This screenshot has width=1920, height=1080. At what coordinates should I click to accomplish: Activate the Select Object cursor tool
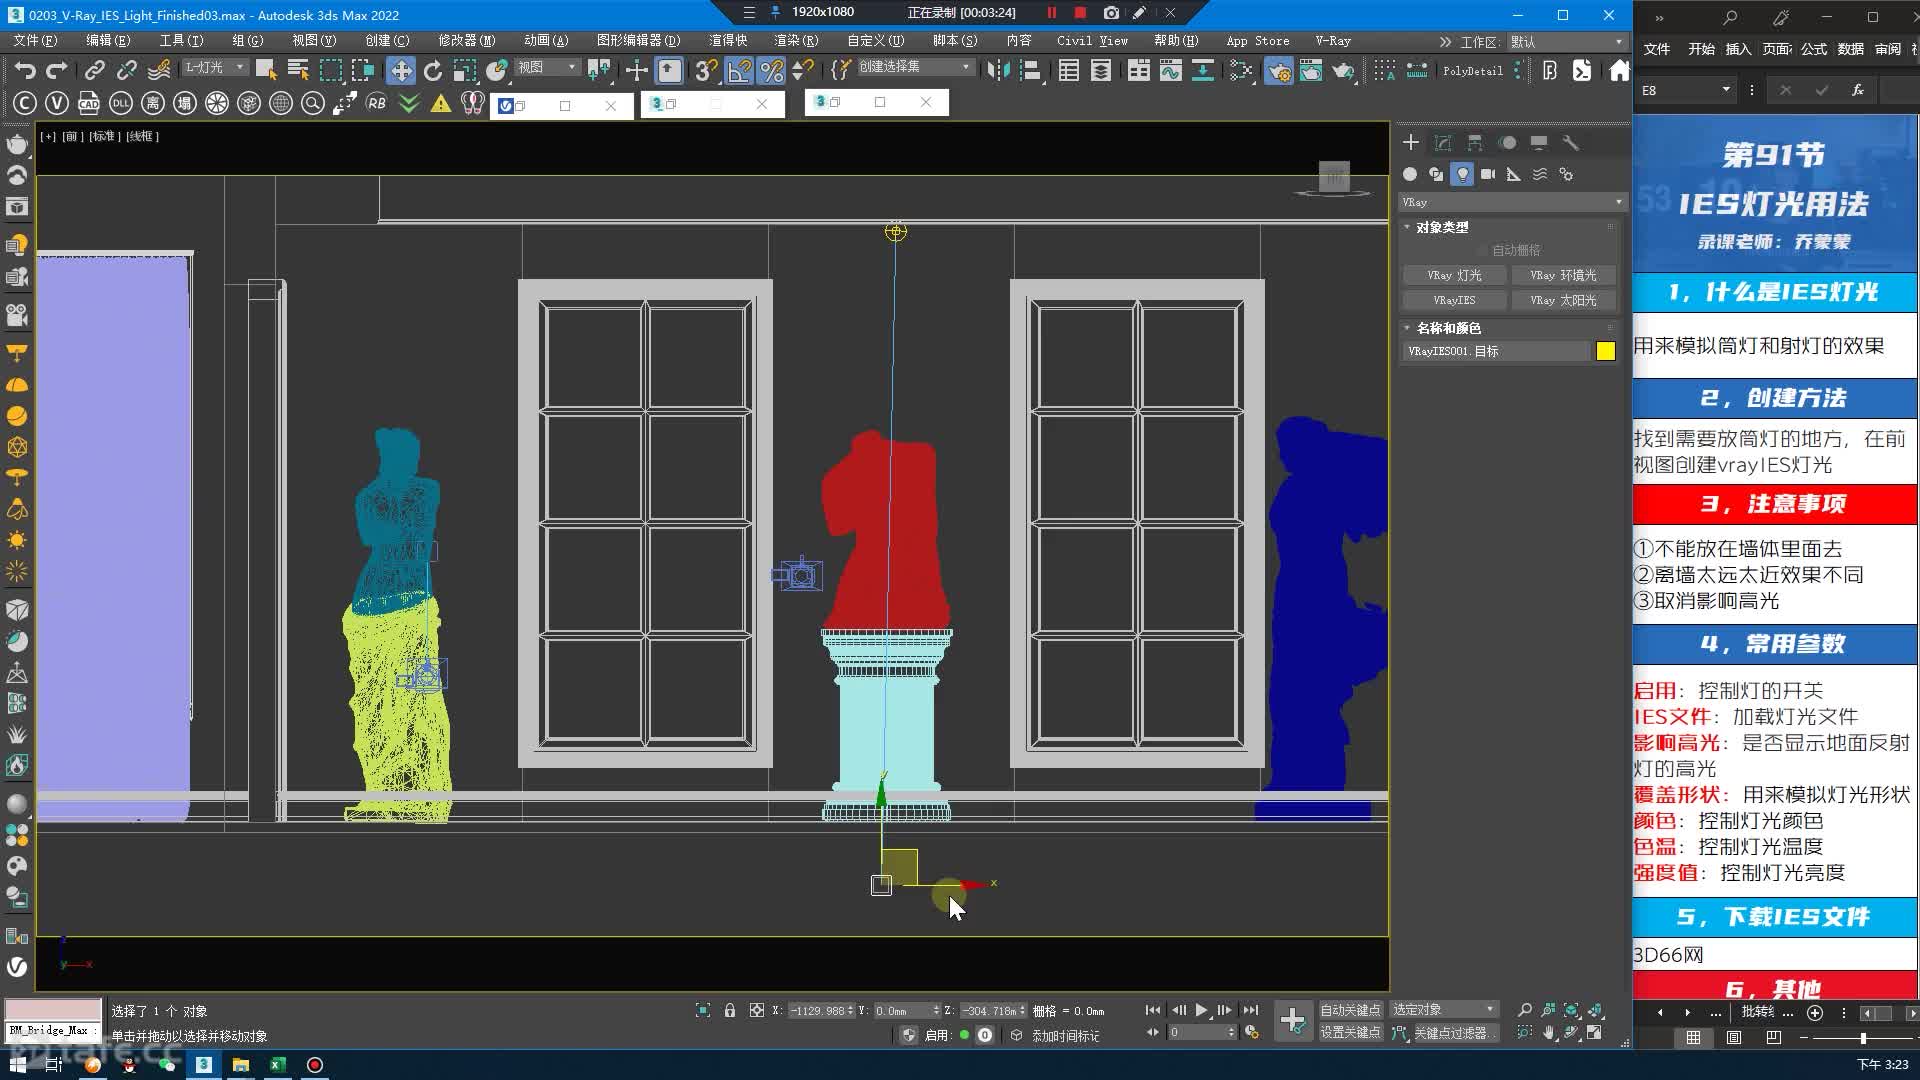click(x=265, y=70)
